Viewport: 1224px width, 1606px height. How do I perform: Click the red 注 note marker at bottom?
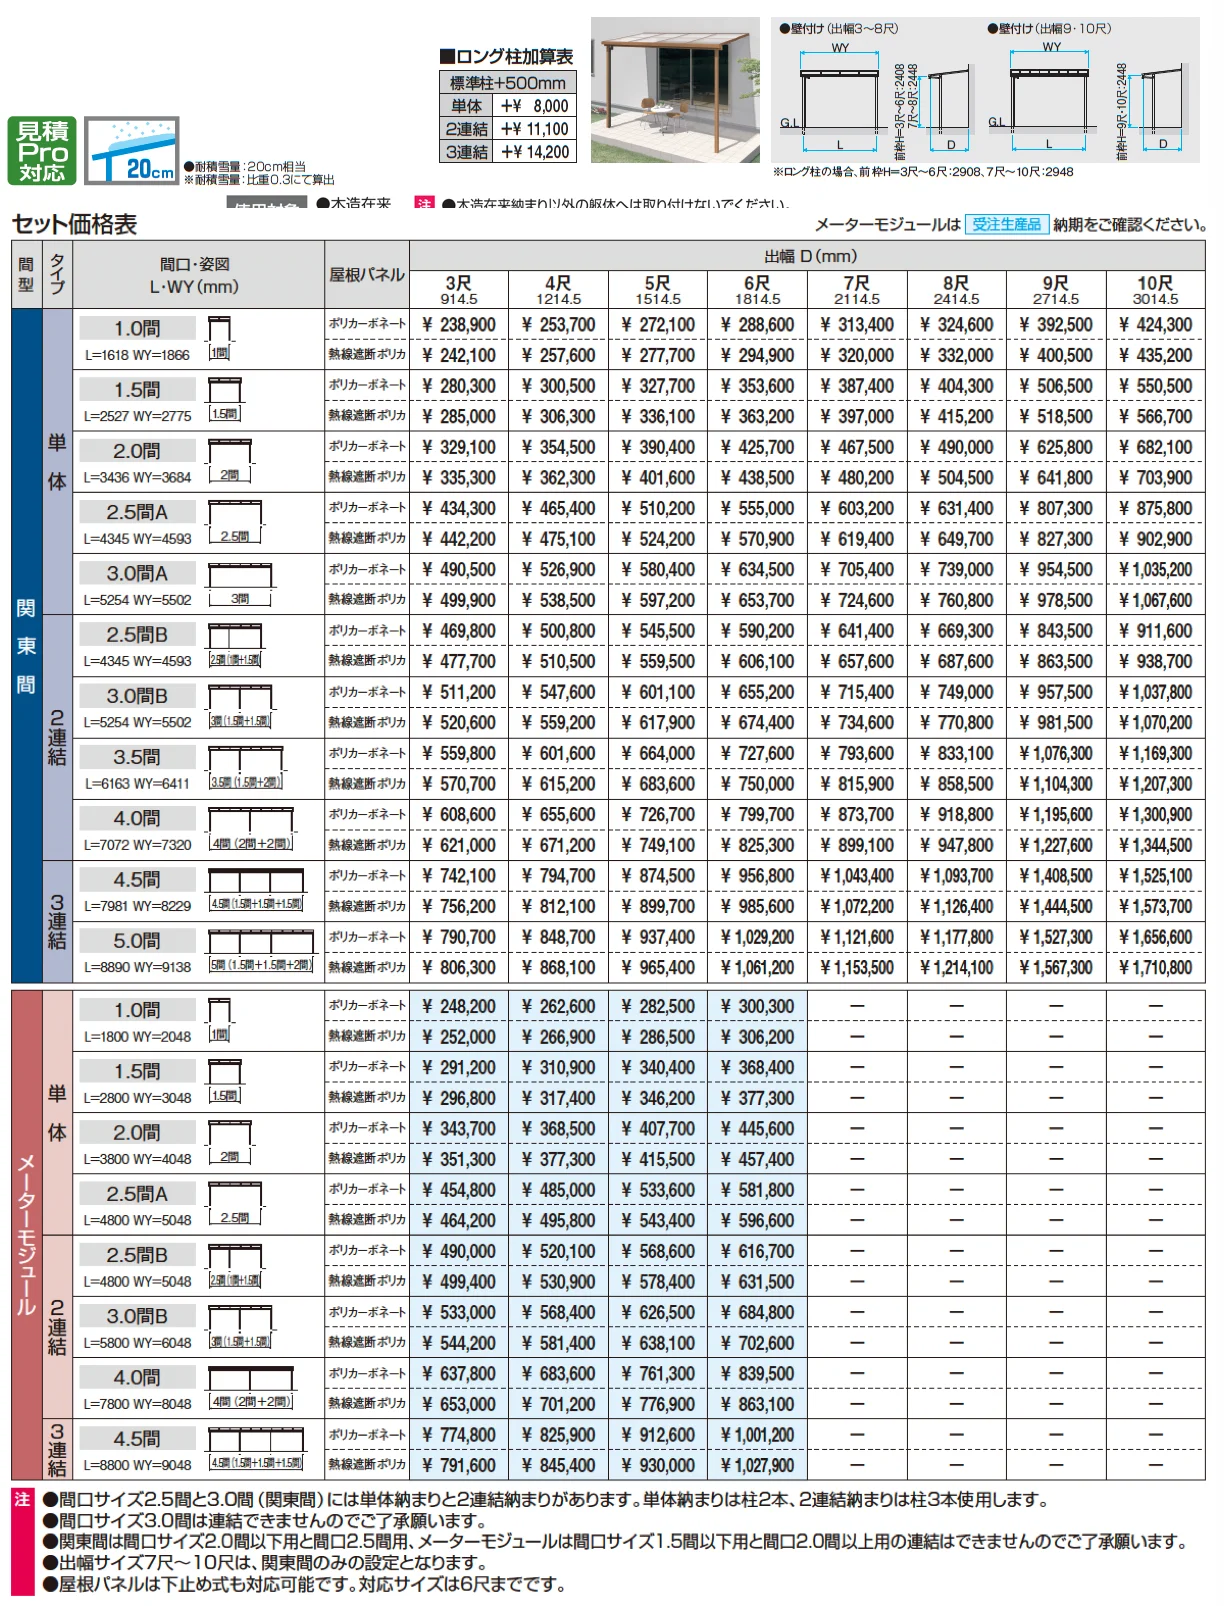(x=22, y=1499)
